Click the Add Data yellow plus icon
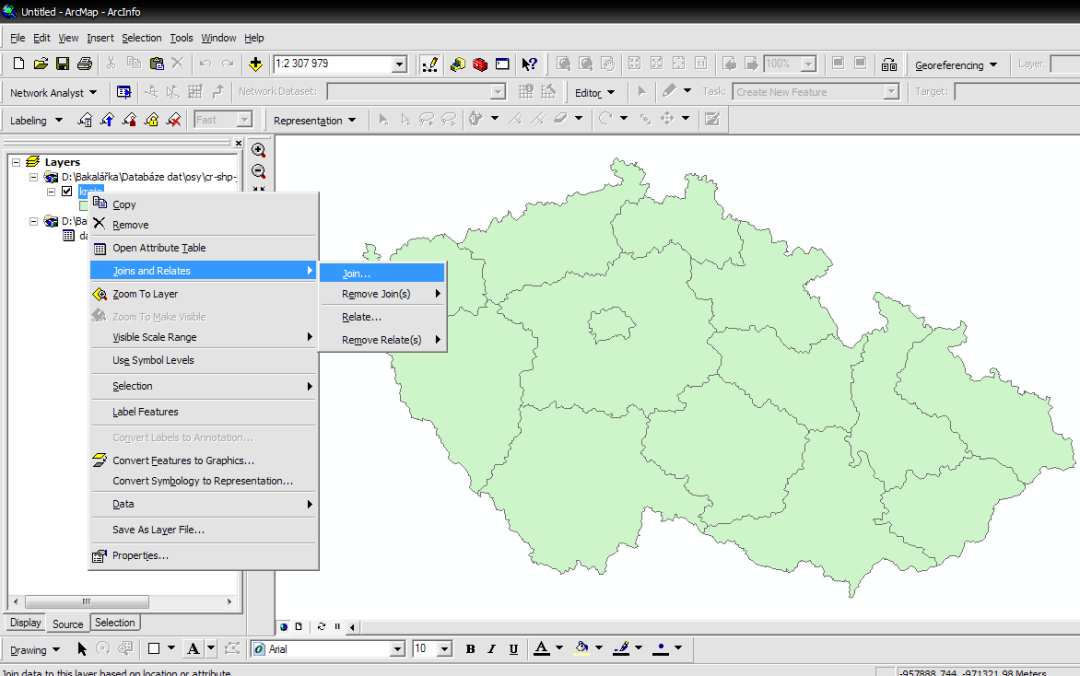 pyautogui.click(x=256, y=64)
